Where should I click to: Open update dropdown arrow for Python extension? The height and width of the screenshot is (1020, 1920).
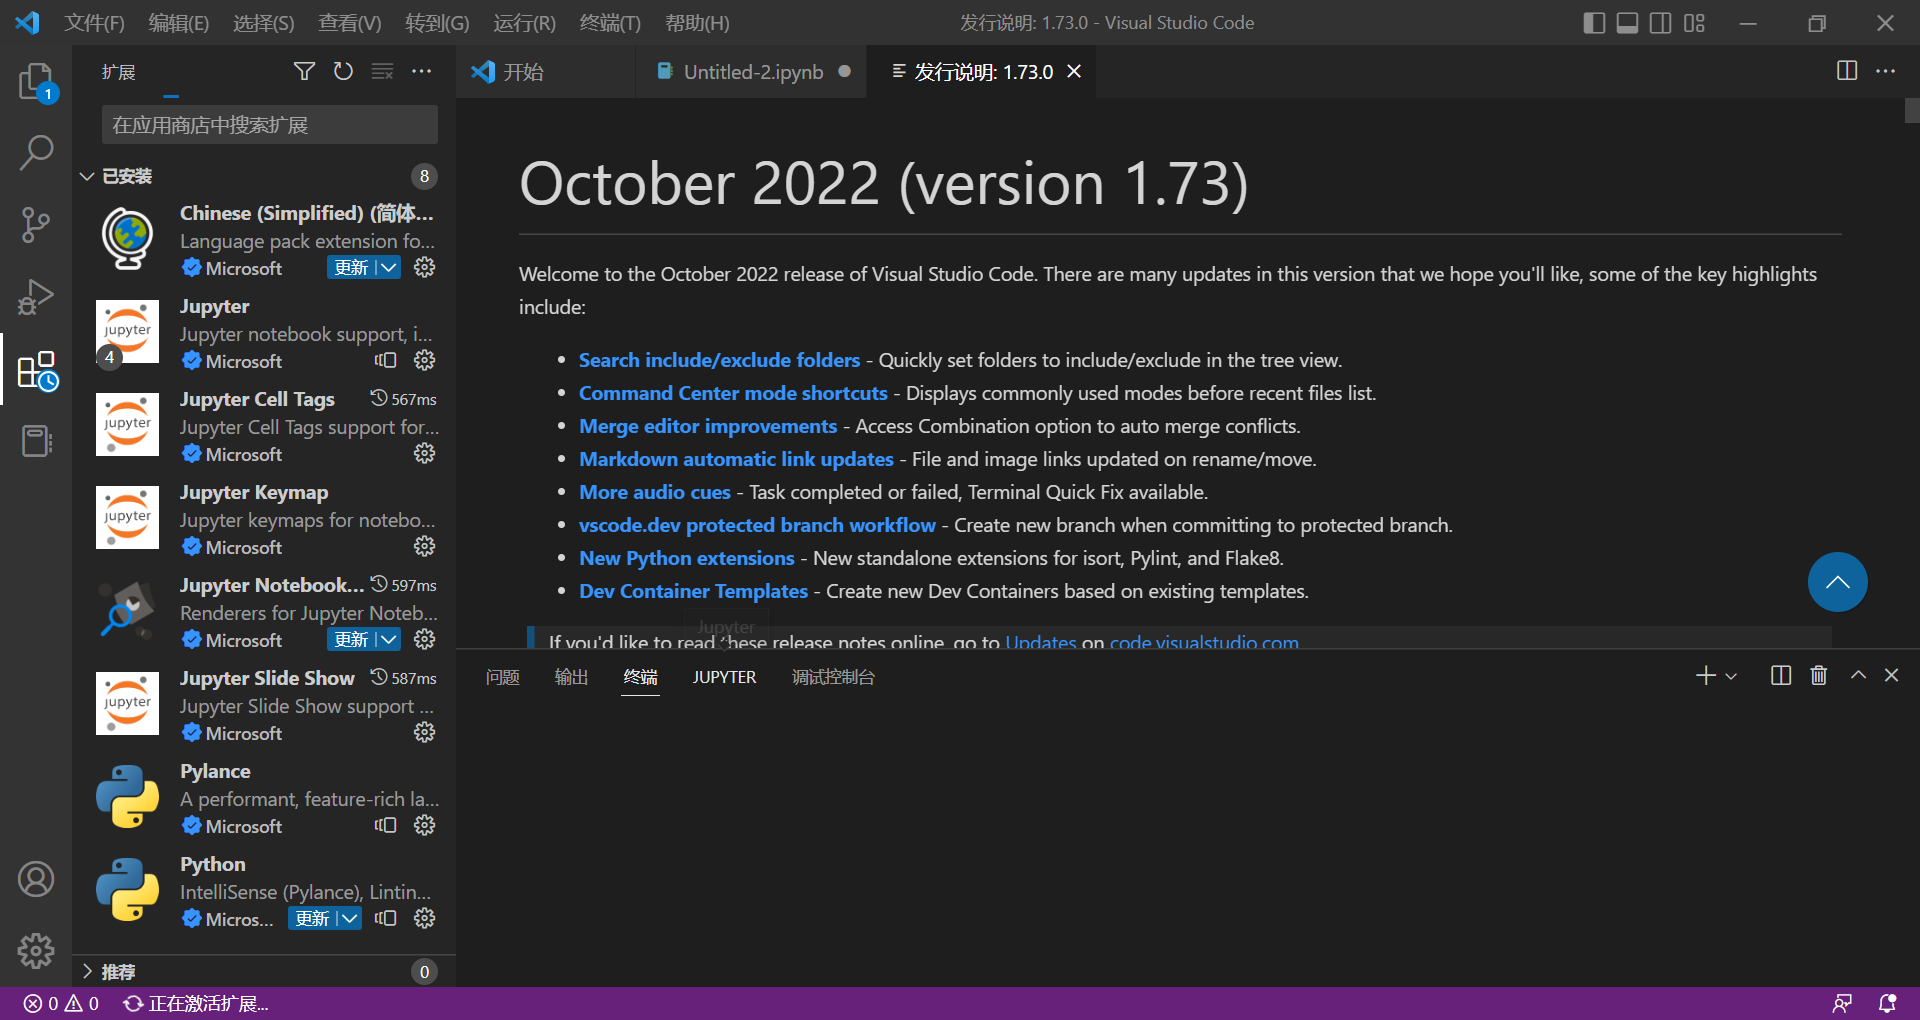point(349,919)
